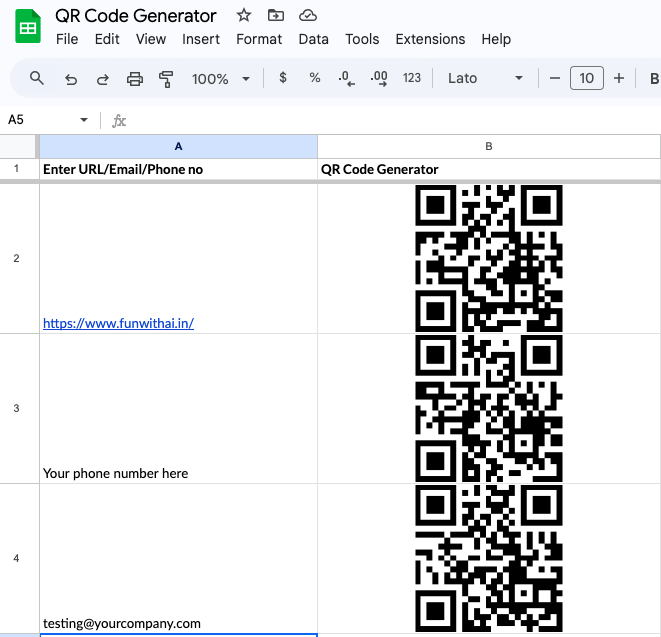Star the QR Code Generator document
Screen dimensions: 661x637
point(244,16)
